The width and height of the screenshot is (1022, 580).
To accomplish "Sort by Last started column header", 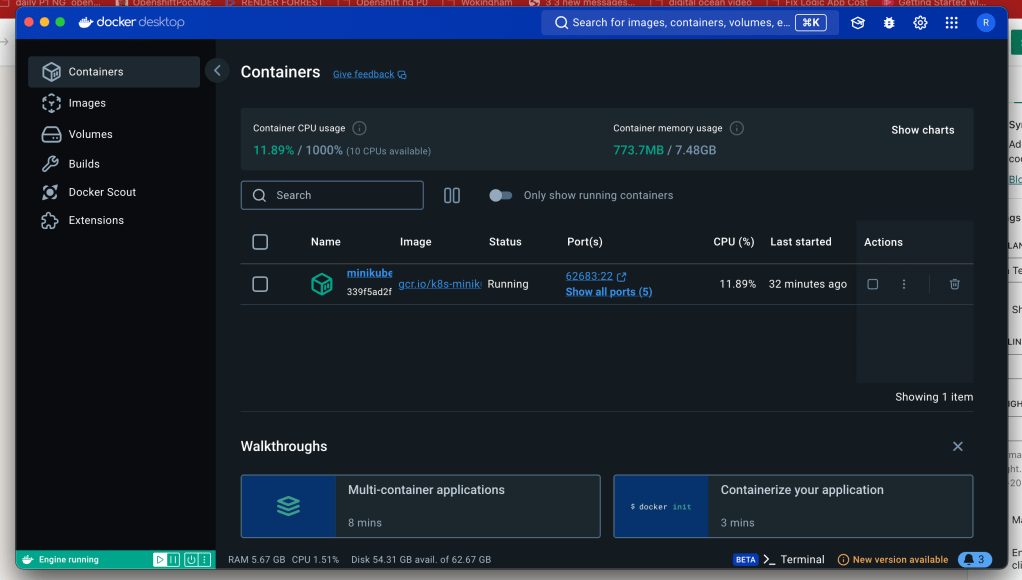I will [800, 242].
